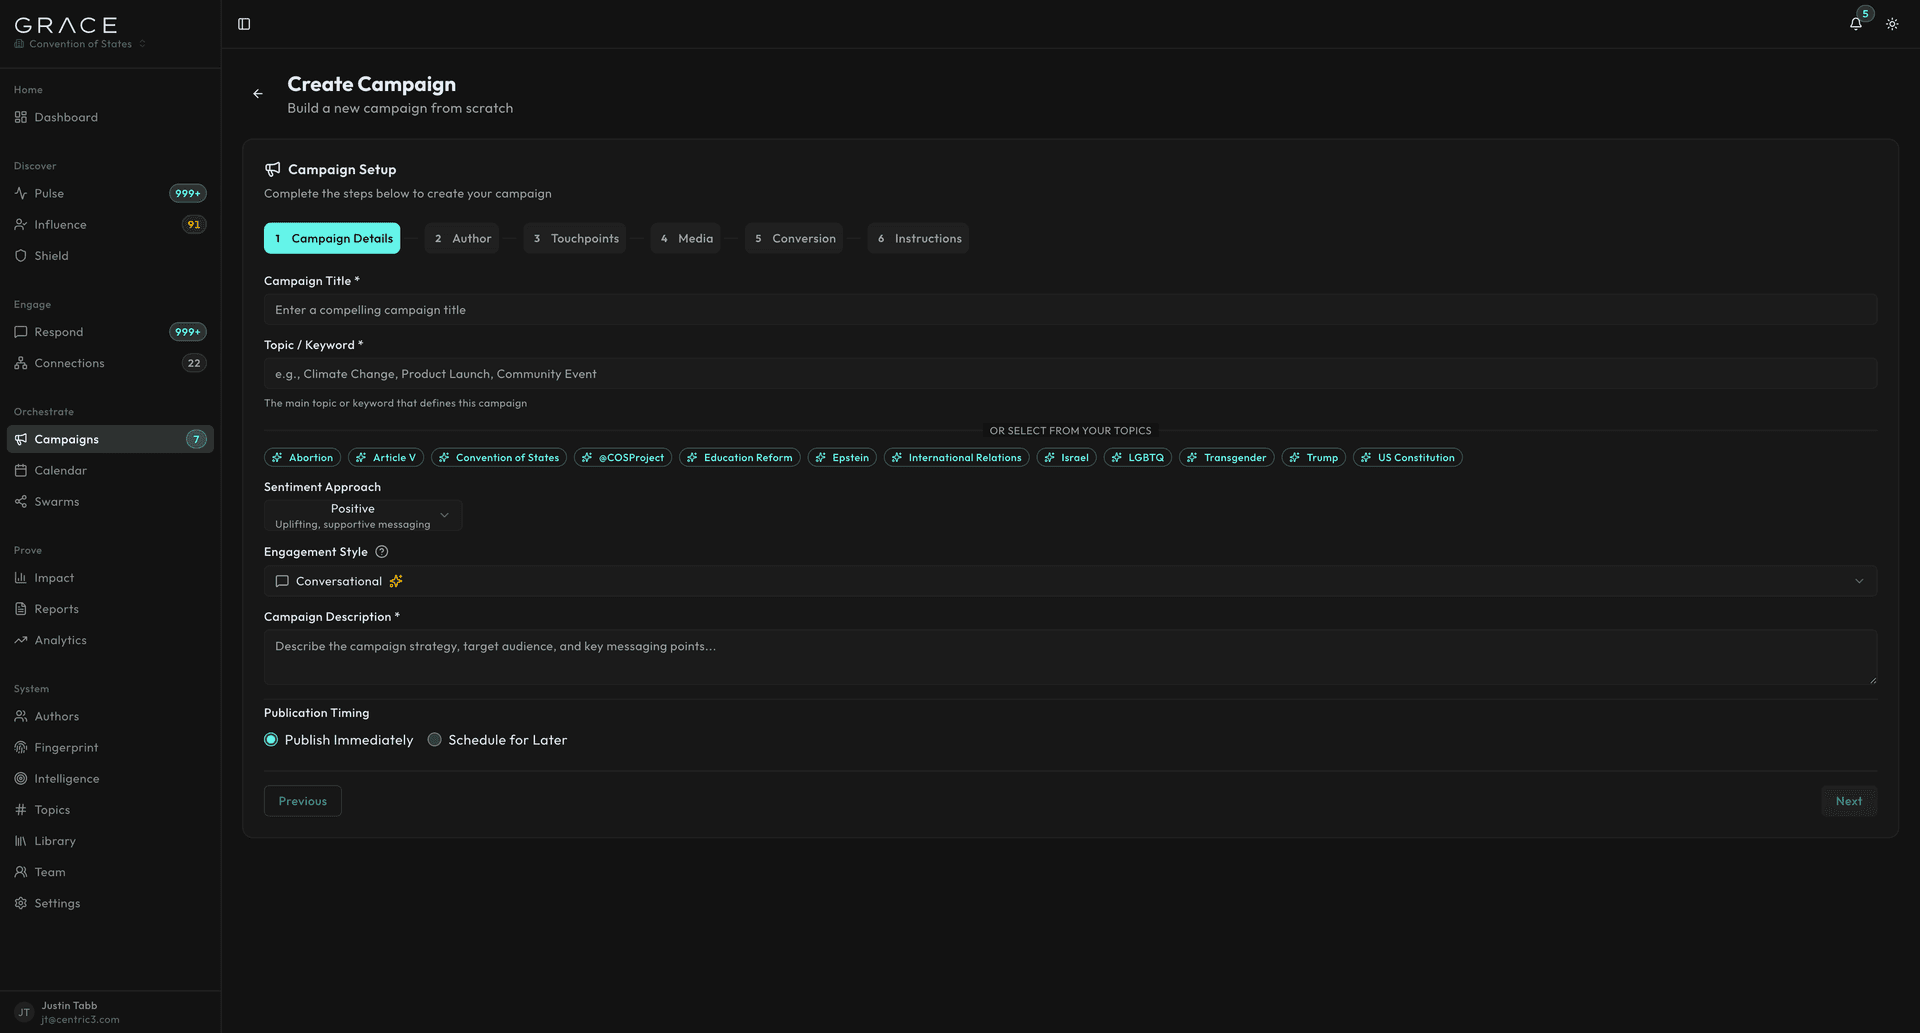Click the Previous button

point(302,801)
